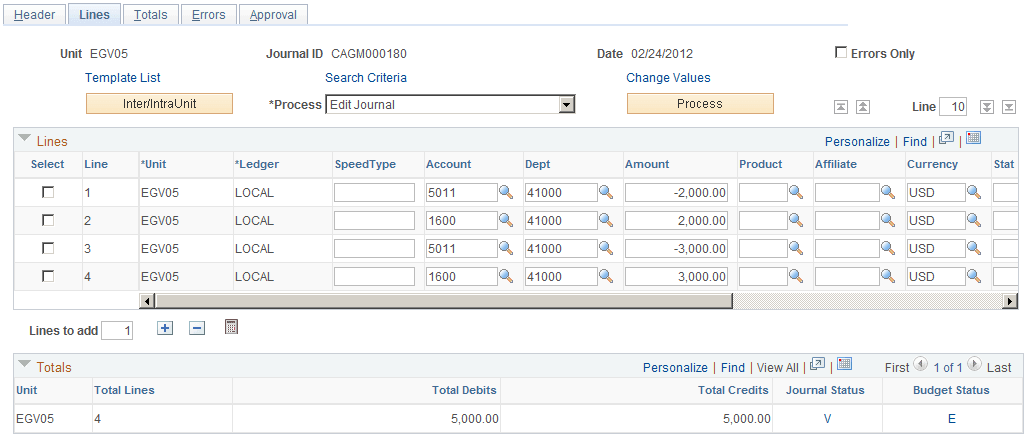Open Dept lookup for line 1
1028x437 pixels.
[x=606, y=192]
